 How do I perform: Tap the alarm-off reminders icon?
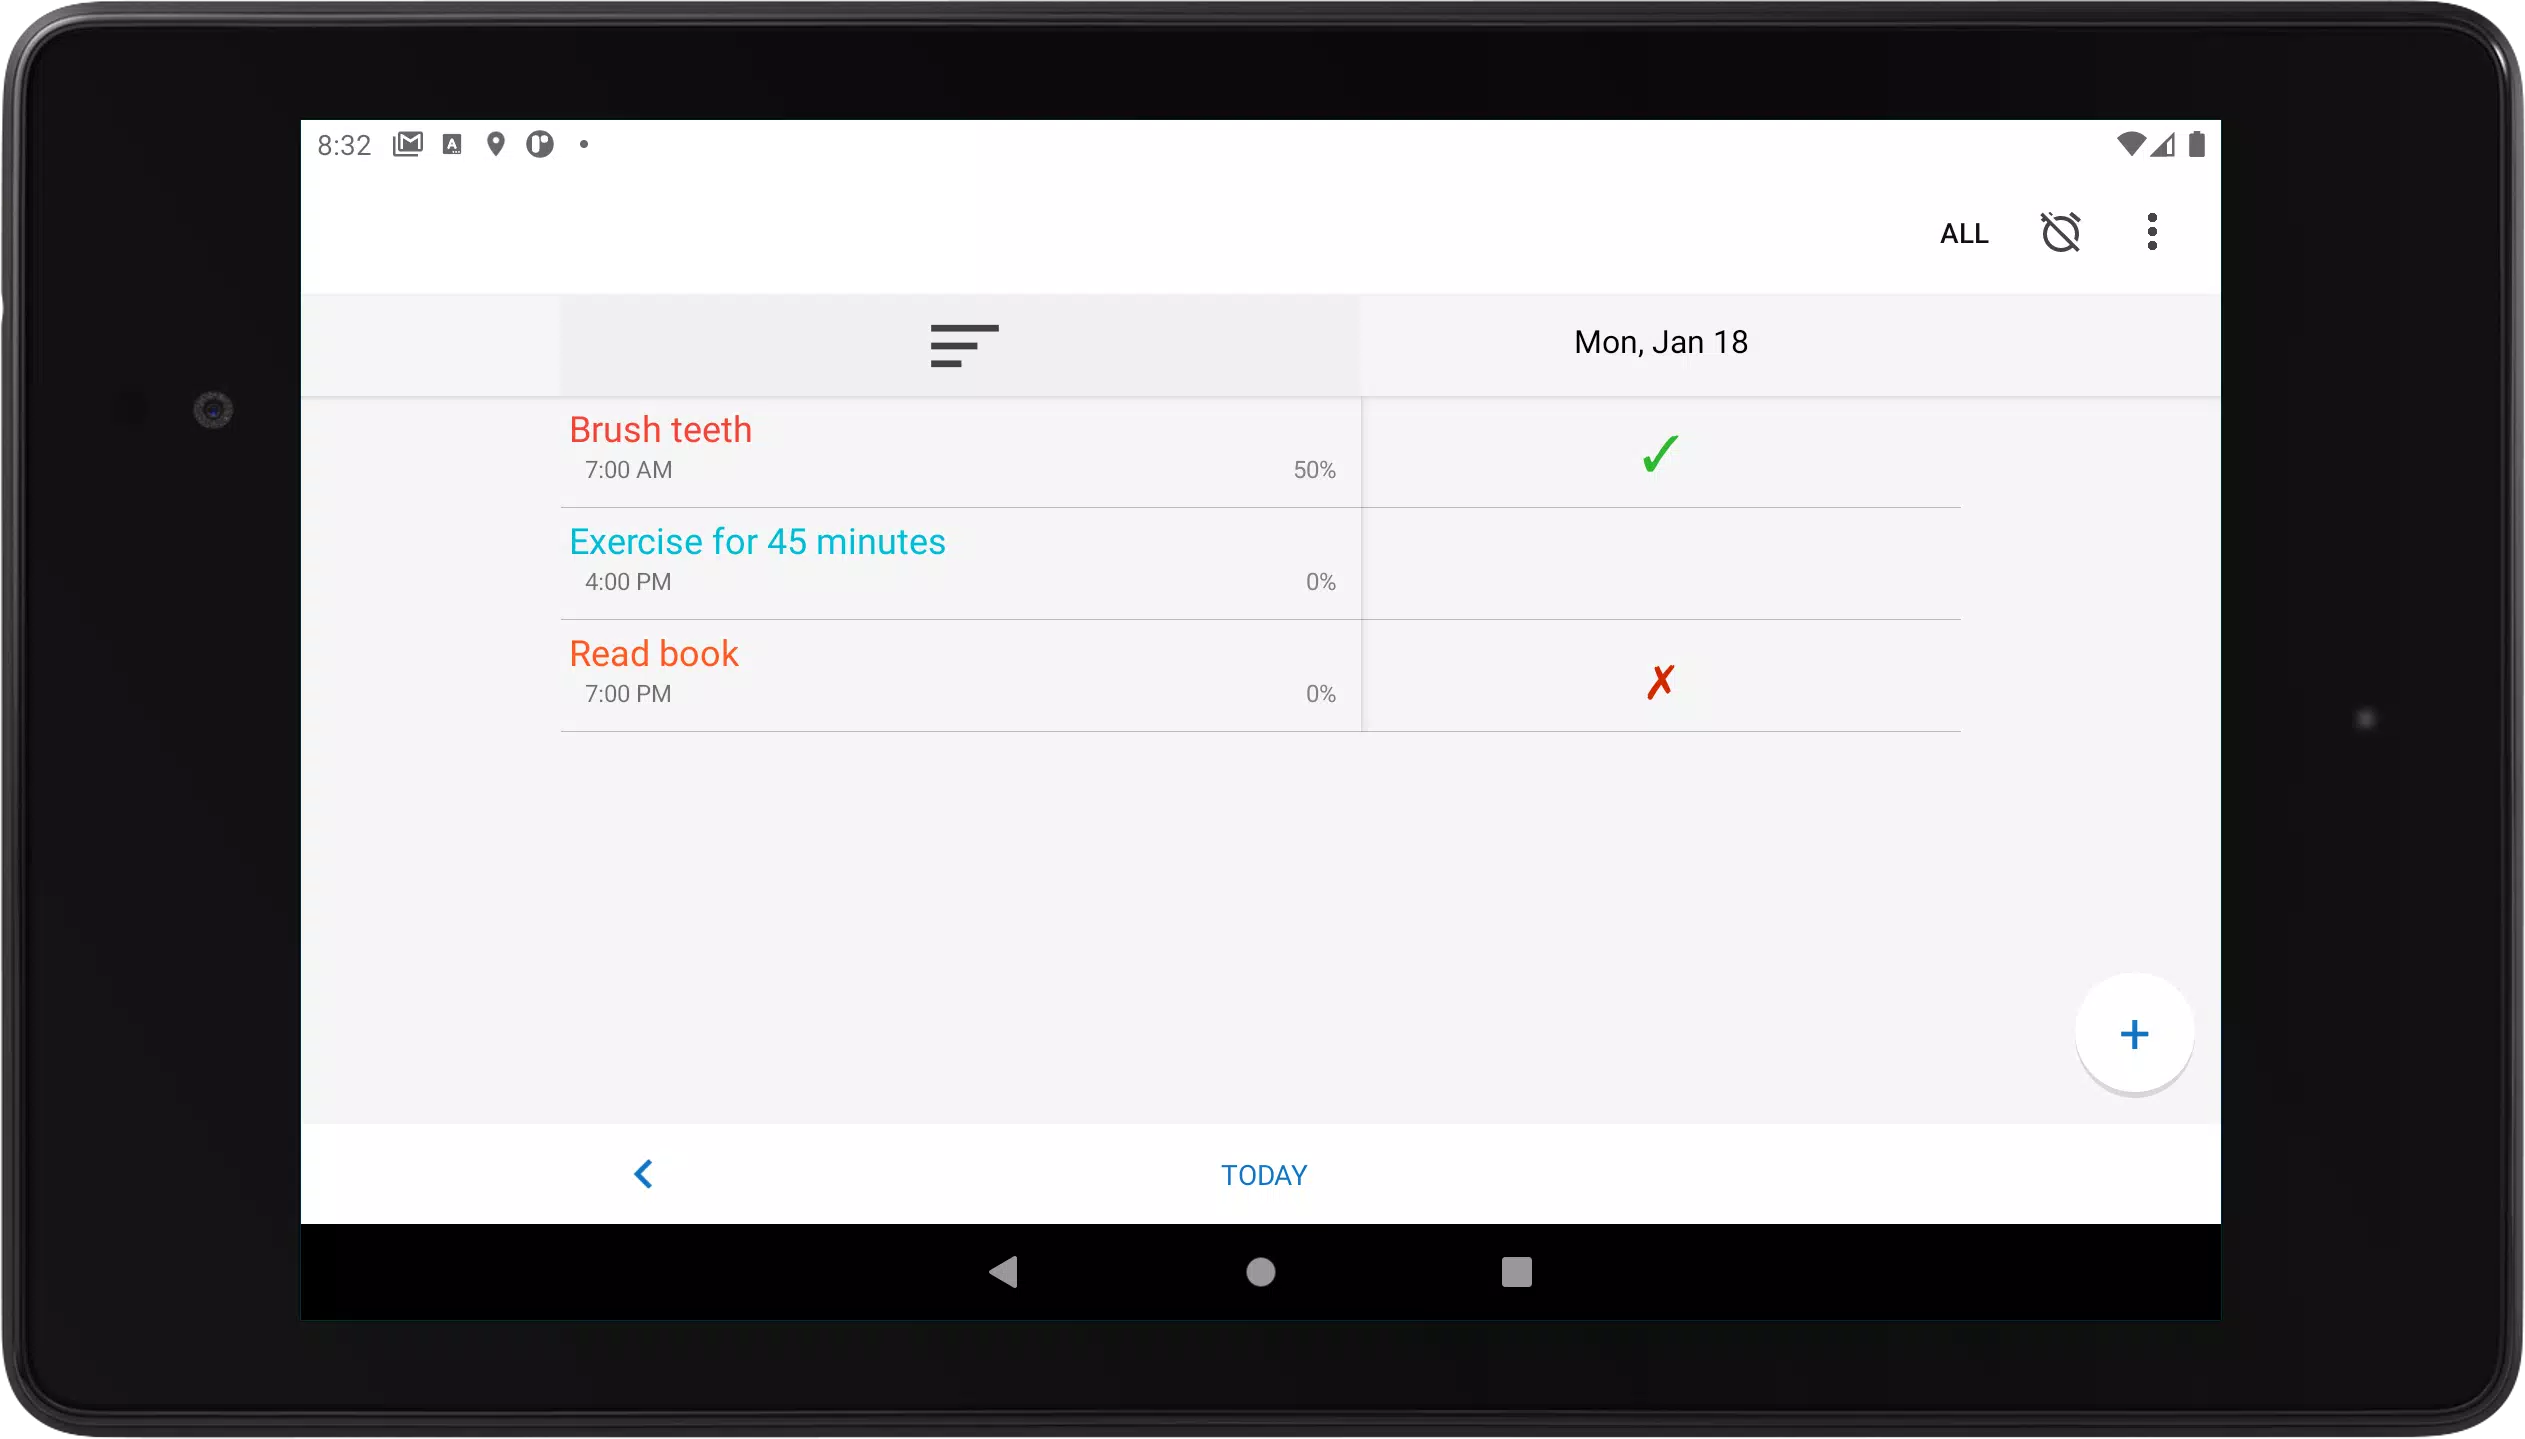2060,233
